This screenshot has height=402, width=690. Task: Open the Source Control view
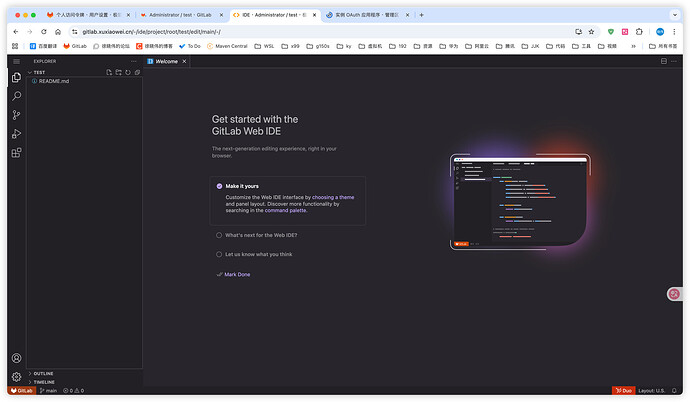tap(16, 115)
